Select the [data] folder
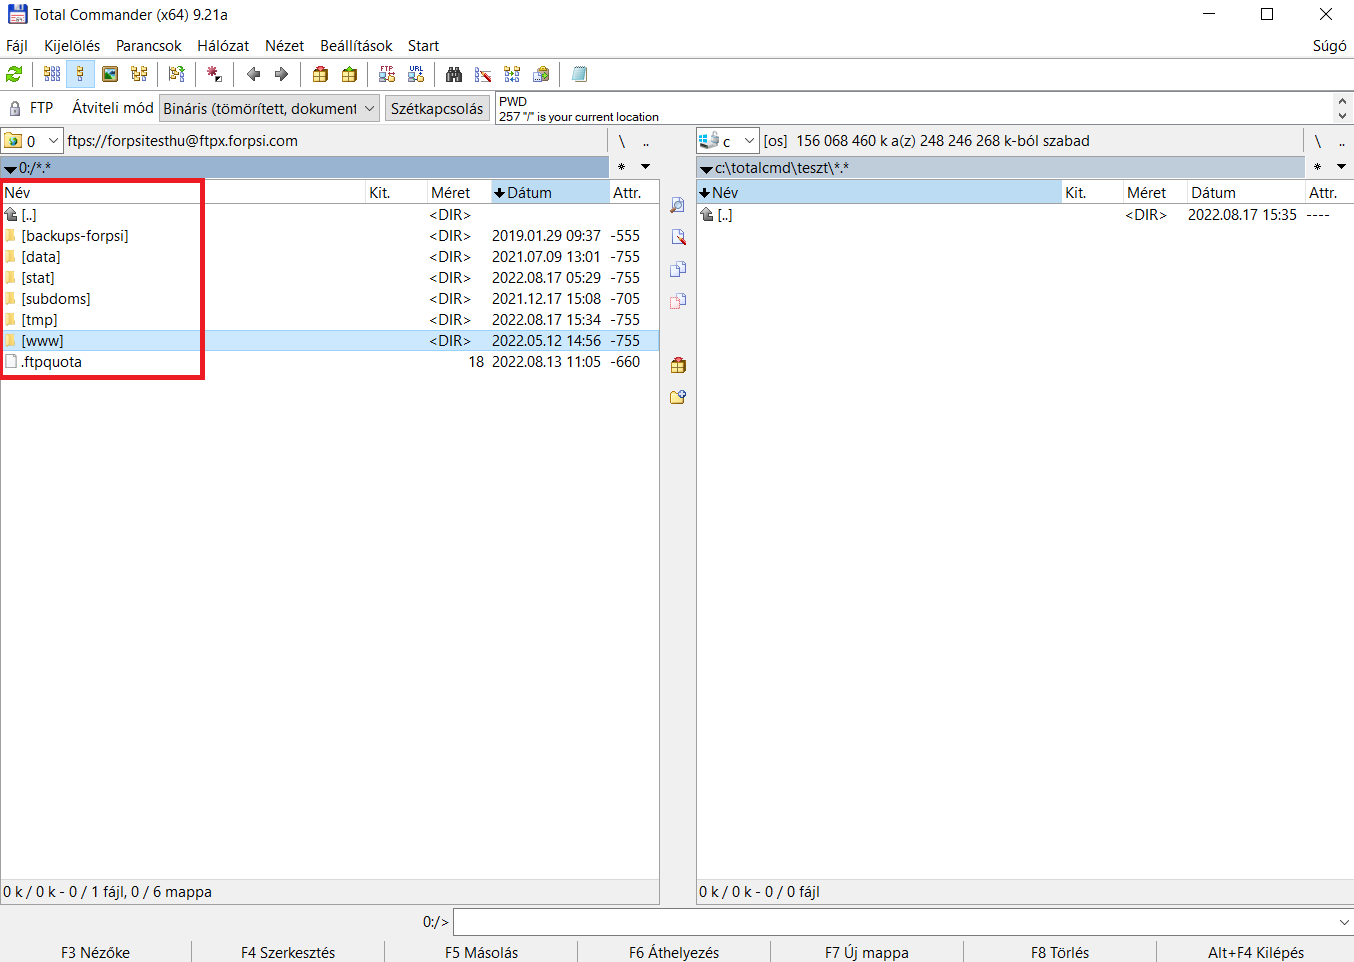This screenshot has width=1354, height=962. pyautogui.click(x=41, y=257)
